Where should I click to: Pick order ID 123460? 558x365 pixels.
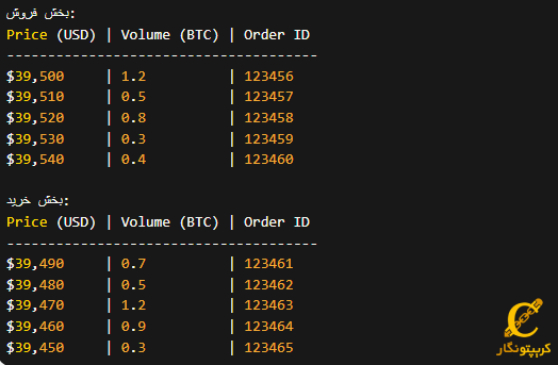(x=269, y=159)
